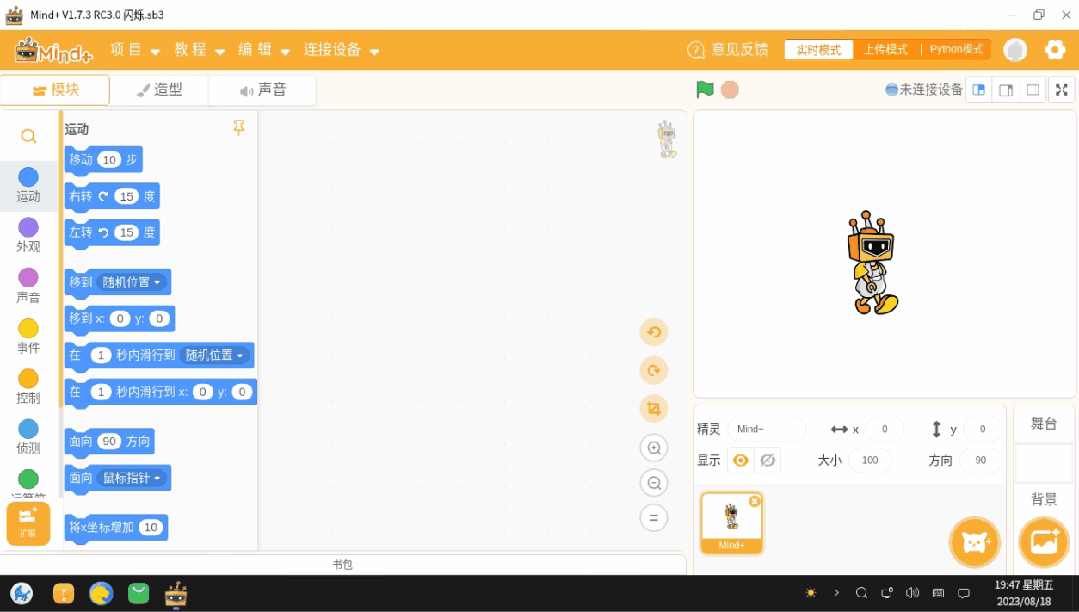Open the green taskbar application icon
1079x612 pixels.
point(138,593)
